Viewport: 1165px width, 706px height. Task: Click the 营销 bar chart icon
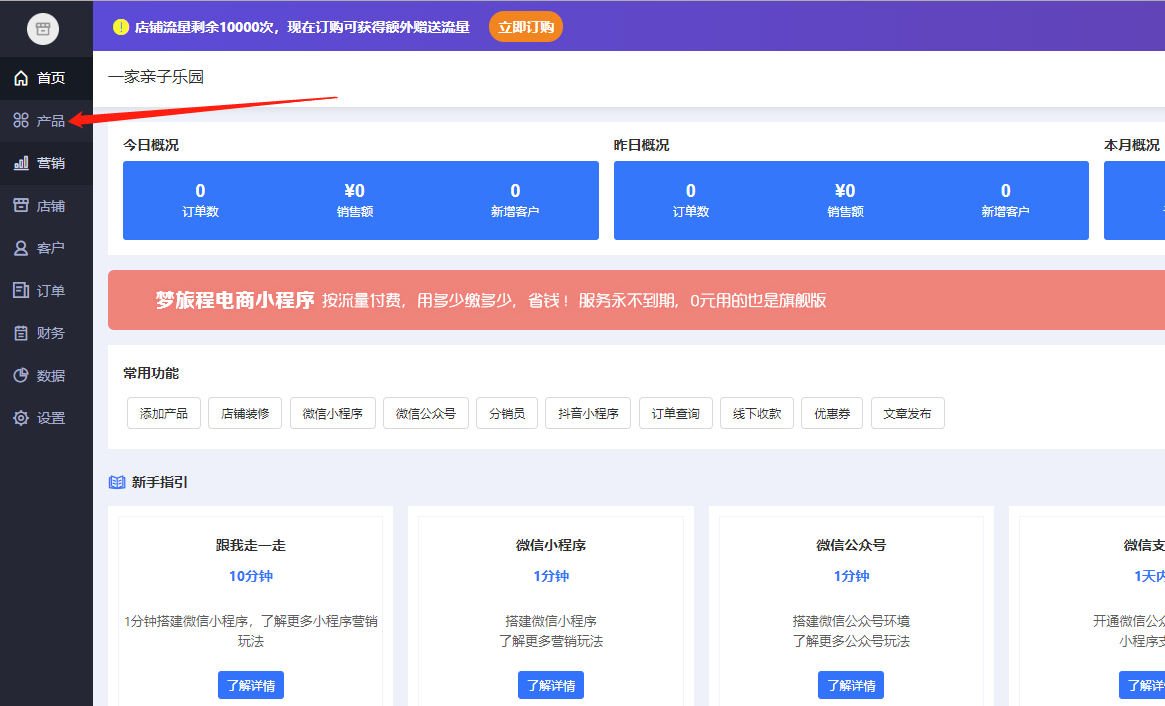21,163
